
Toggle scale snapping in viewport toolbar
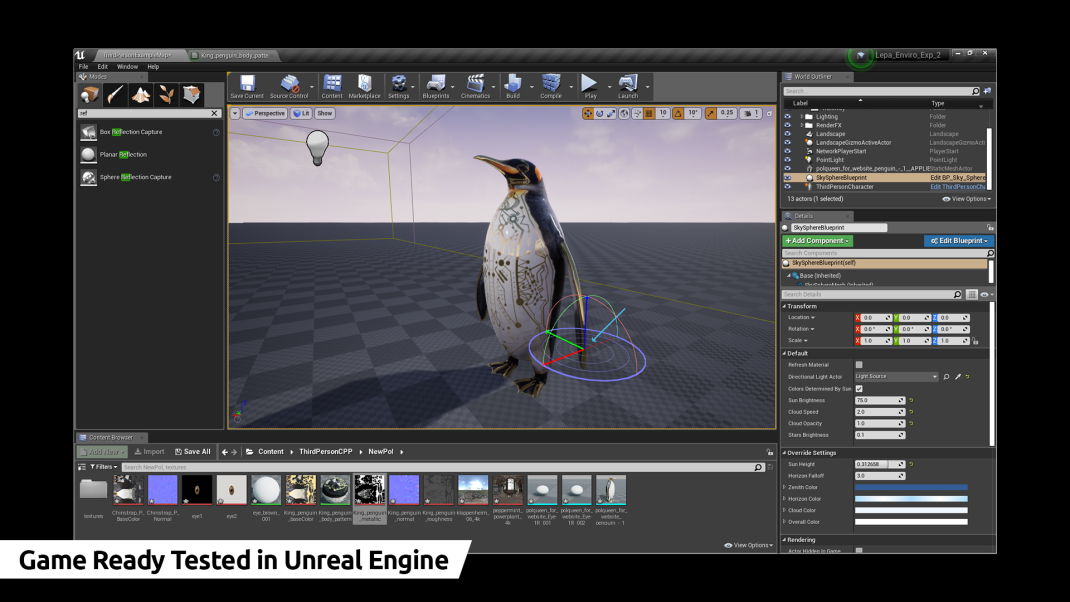pyautogui.click(x=711, y=113)
